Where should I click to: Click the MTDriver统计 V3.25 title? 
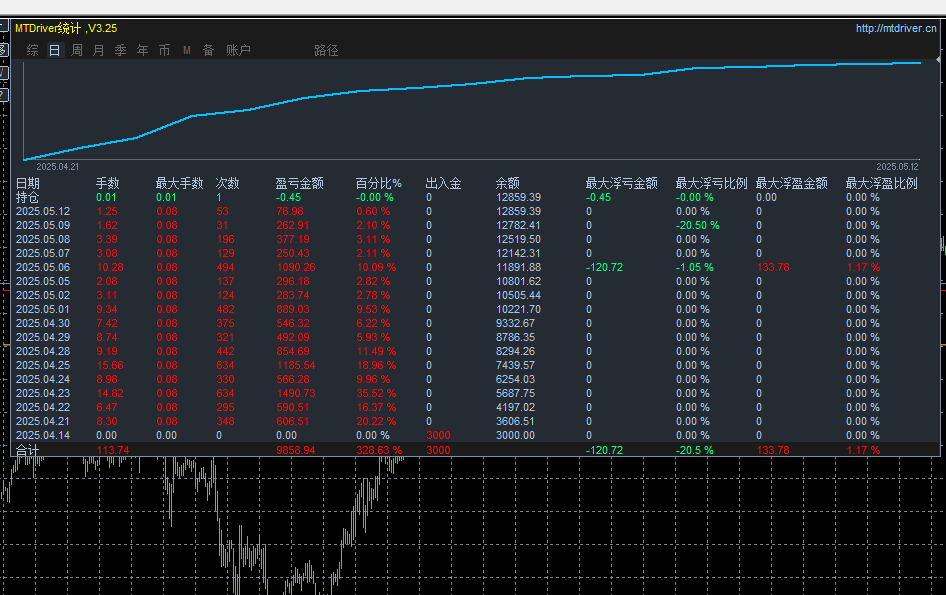tap(66, 29)
